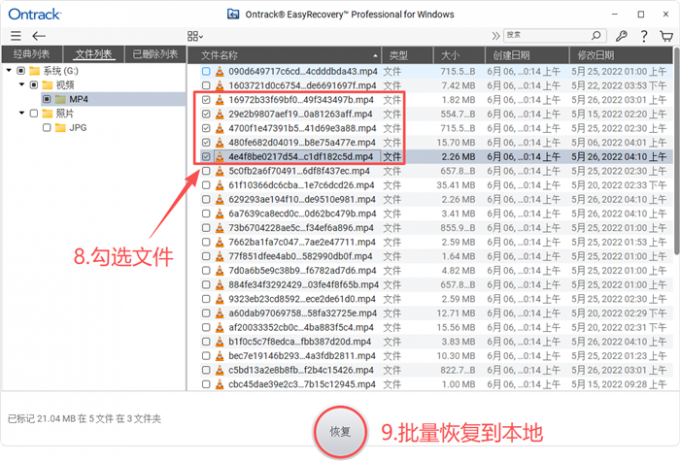
Task: Click VLC icon of 5c0fb2a6f70491 file
Action: (220, 171)
